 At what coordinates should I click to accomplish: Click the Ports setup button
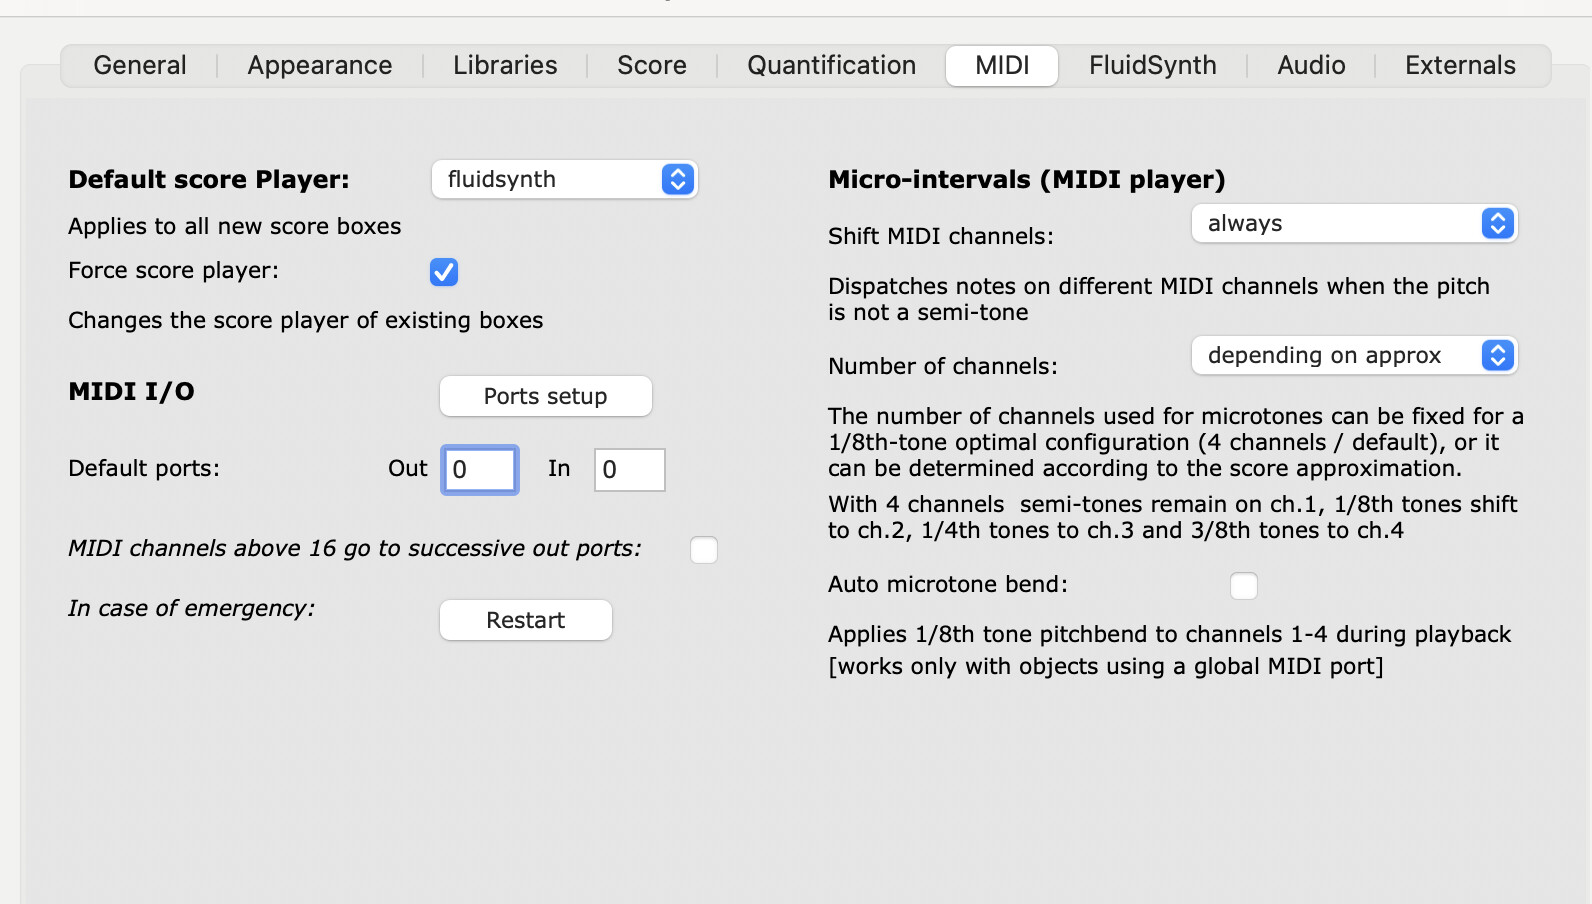click(x=545, y=397)
